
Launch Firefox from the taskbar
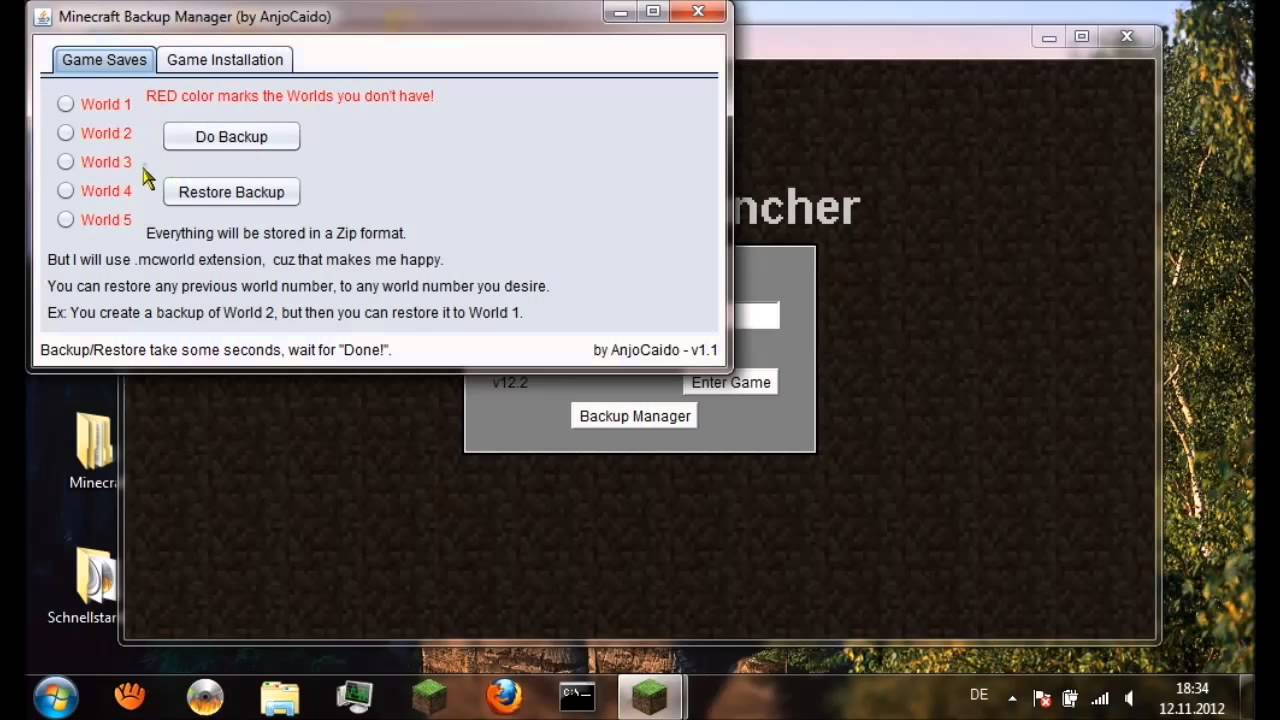tap(504, 696)
